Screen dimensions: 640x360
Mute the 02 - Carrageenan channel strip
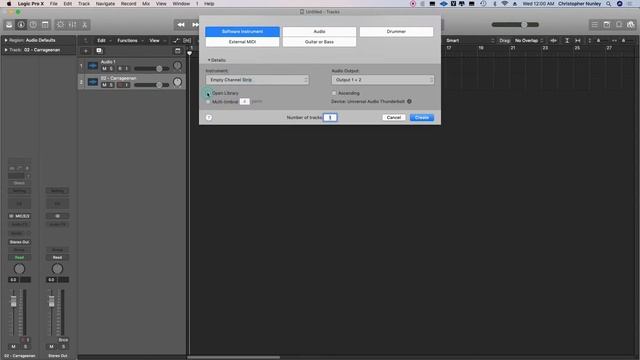click(13, 347)
